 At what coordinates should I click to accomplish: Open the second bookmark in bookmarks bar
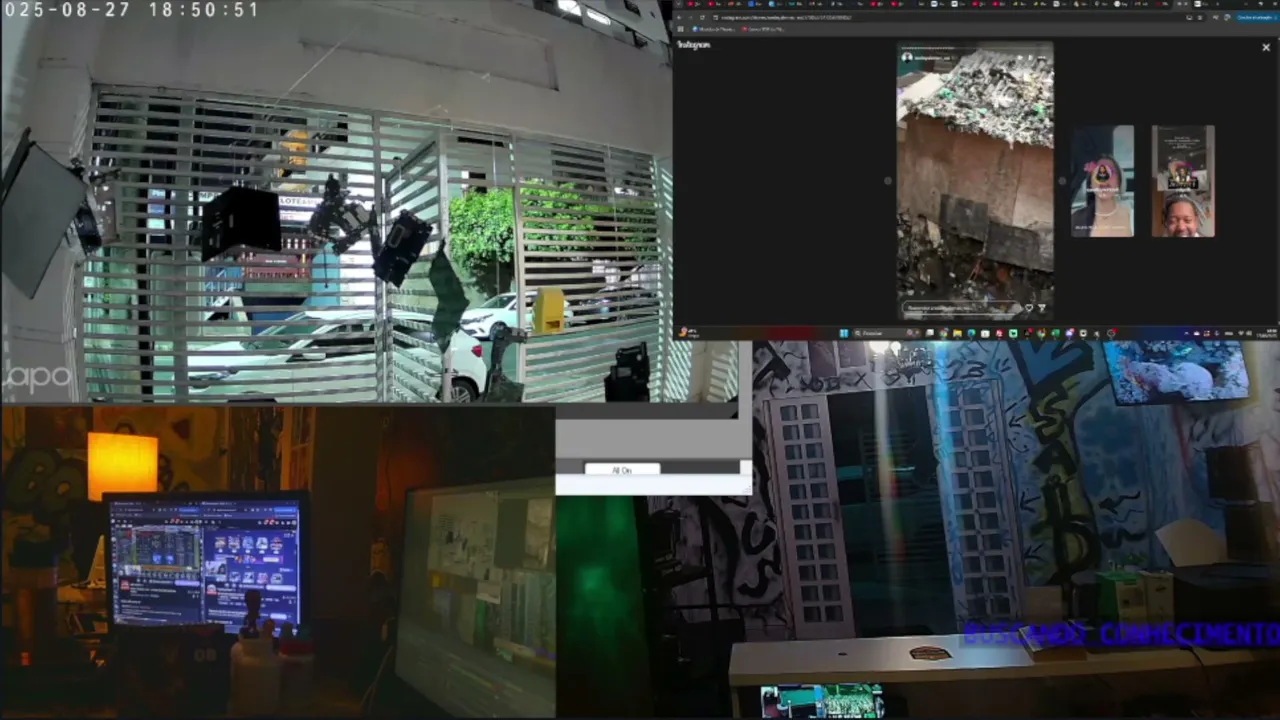[x=763, y=29]
